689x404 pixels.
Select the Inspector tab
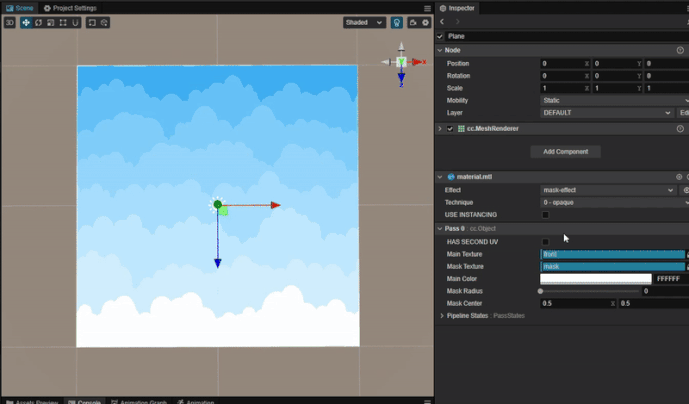(x=457, y=8)
